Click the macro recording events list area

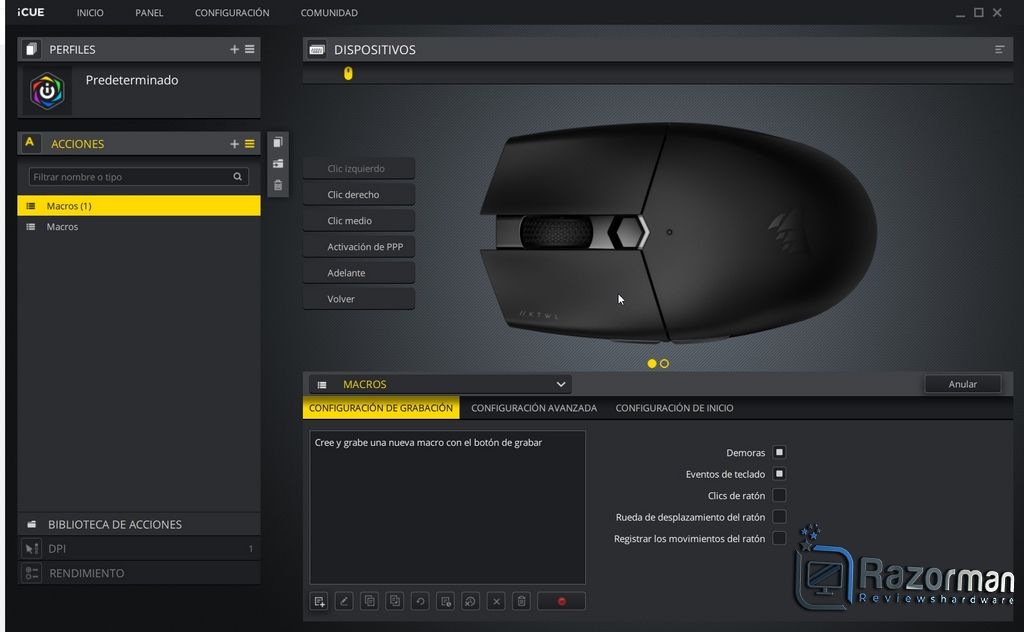click(447, 507)
